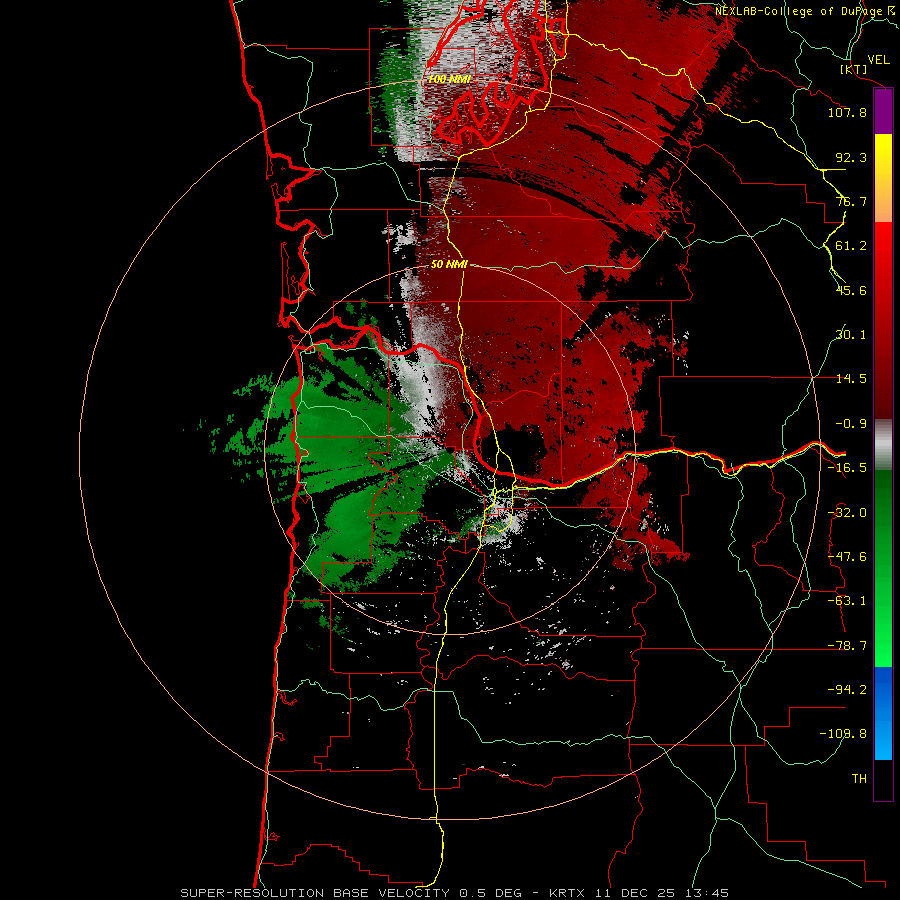Click the 30.1 legend value
The width and height of the screenshot is (900, 900).
click(851, 335)
